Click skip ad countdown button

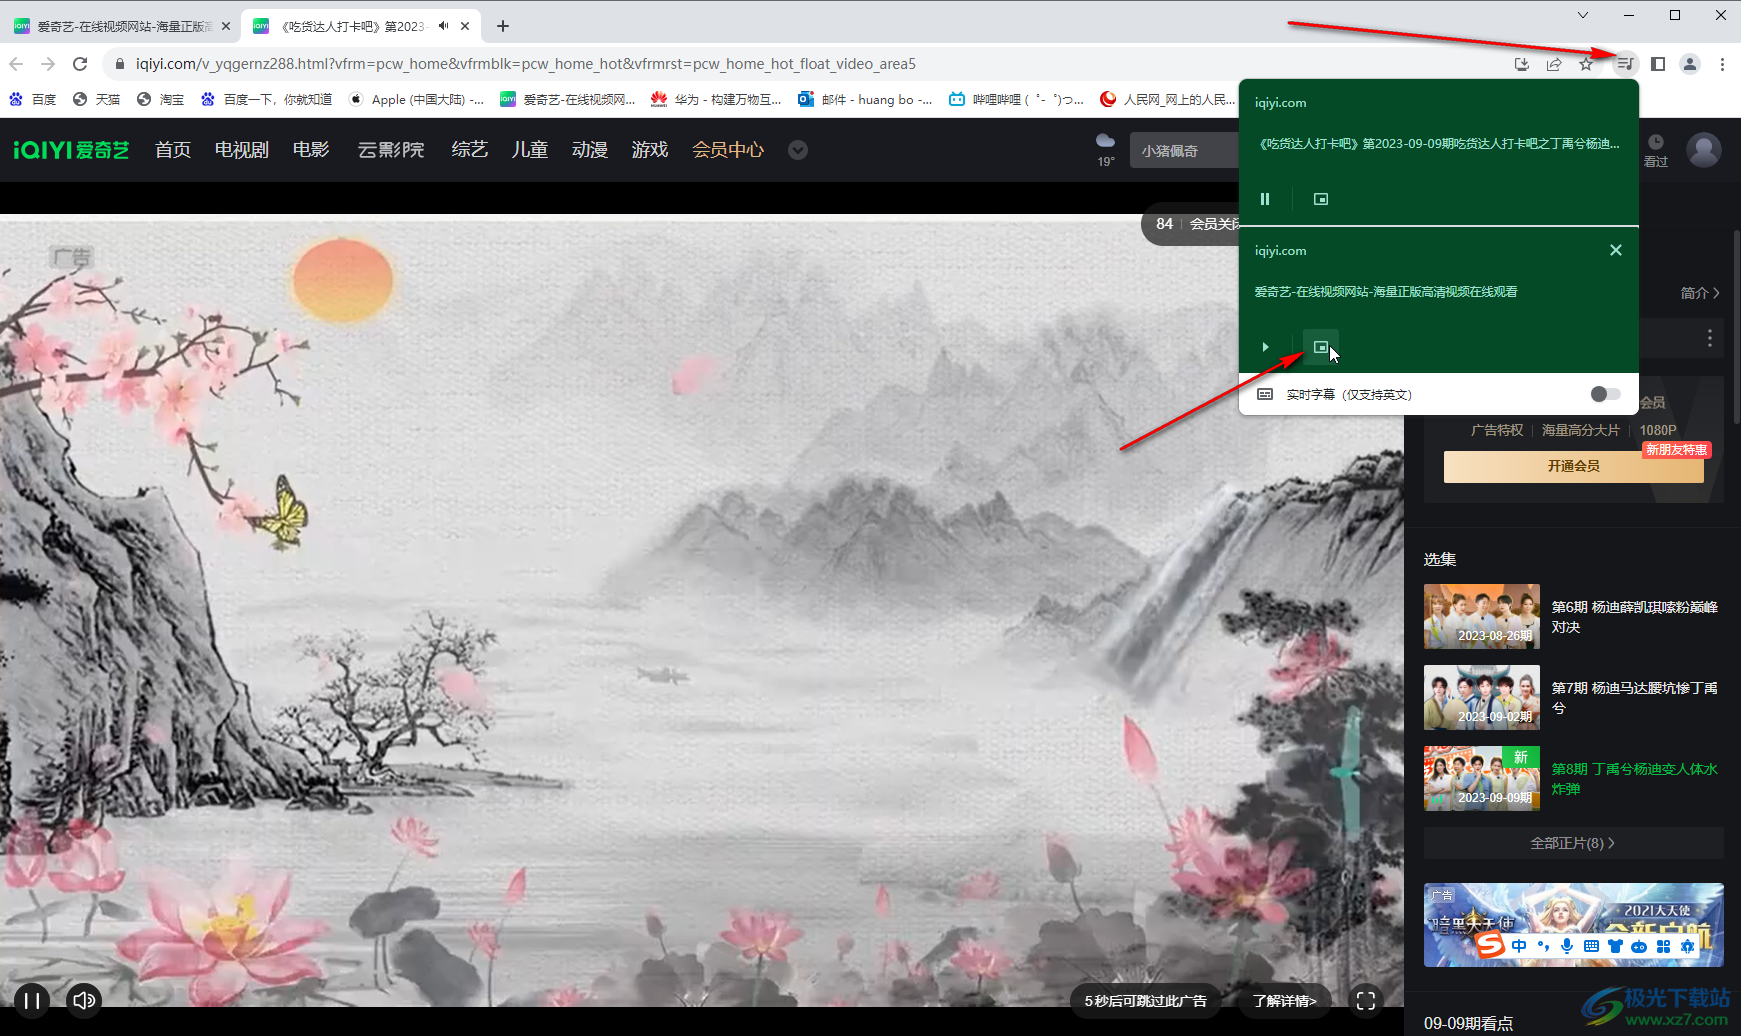[x=1146, y=1000]
